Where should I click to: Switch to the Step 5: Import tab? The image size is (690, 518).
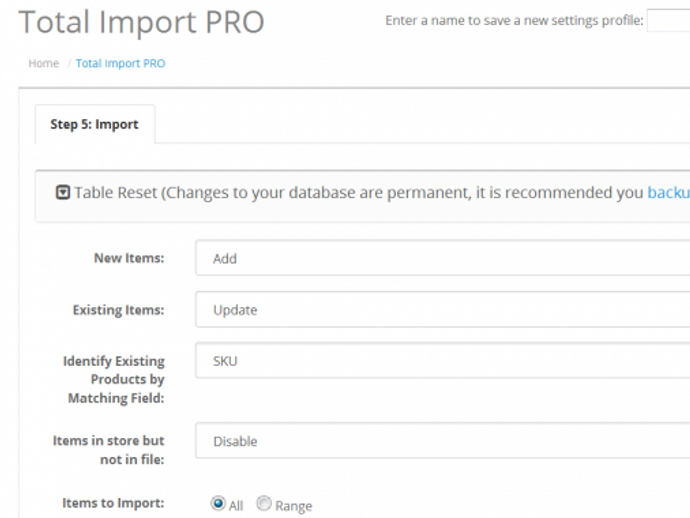point(95,125)
